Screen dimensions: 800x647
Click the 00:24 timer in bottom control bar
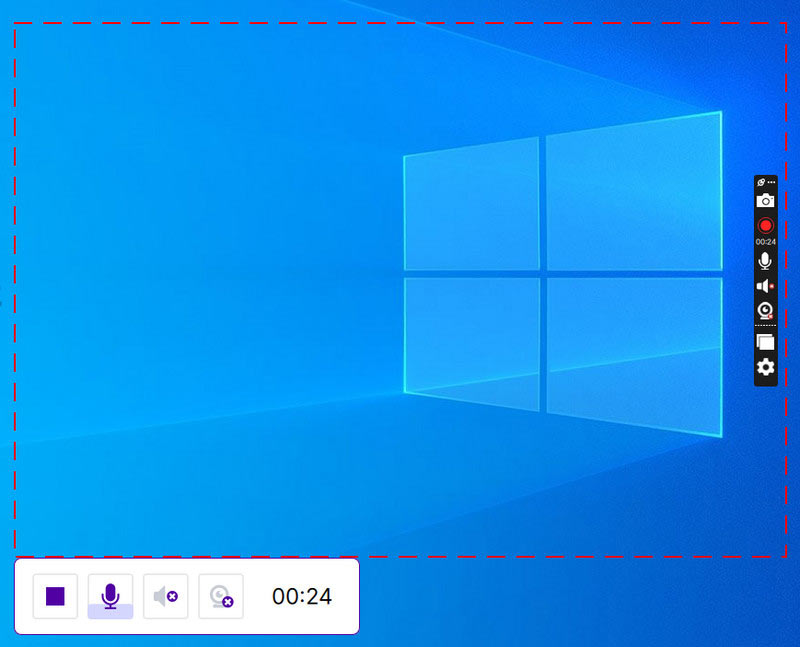point(302,597)
